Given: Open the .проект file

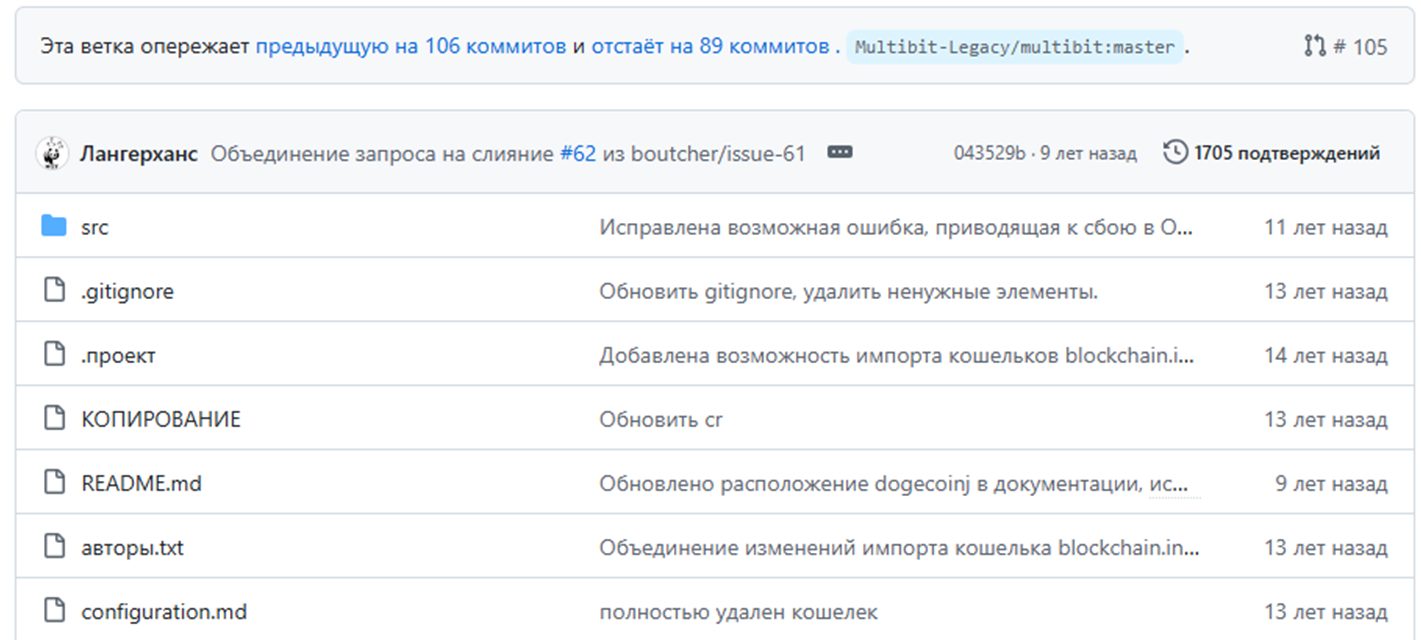Looking at the screenshot, I should [118, 355].
